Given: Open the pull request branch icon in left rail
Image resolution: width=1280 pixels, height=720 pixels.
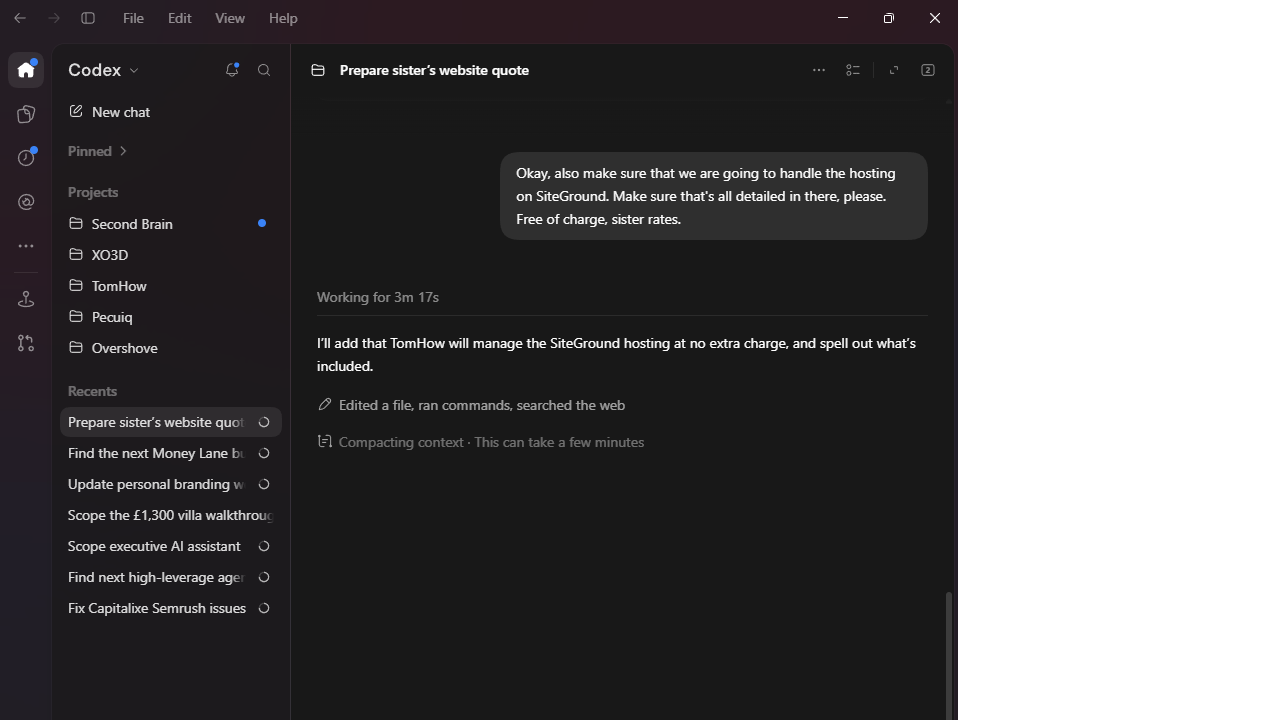Looking at the screenshot, I should (x=26, y=343).
